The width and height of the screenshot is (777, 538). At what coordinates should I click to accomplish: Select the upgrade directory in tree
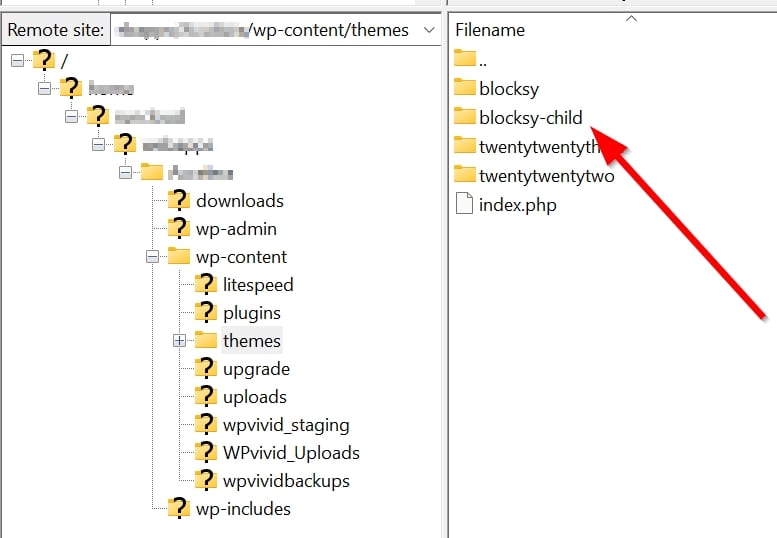[256, 369]
